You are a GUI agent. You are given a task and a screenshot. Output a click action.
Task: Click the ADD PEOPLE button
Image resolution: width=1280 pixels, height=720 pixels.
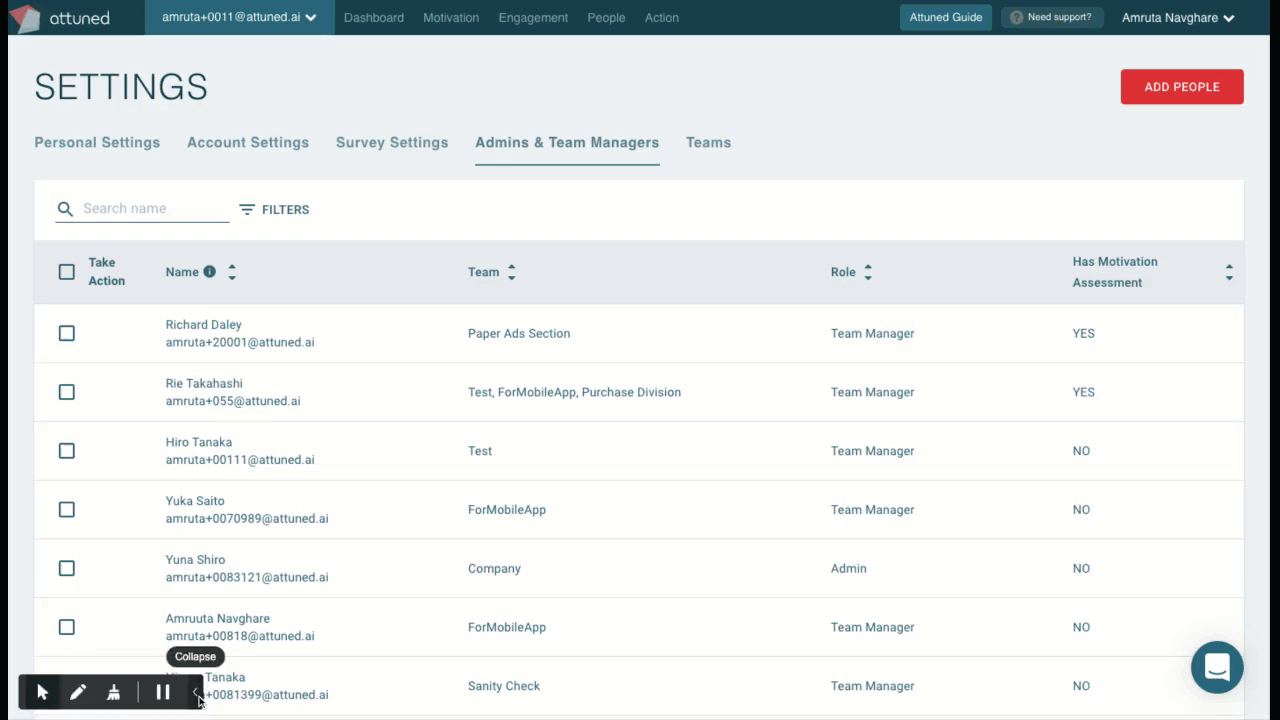(1182, 87)
